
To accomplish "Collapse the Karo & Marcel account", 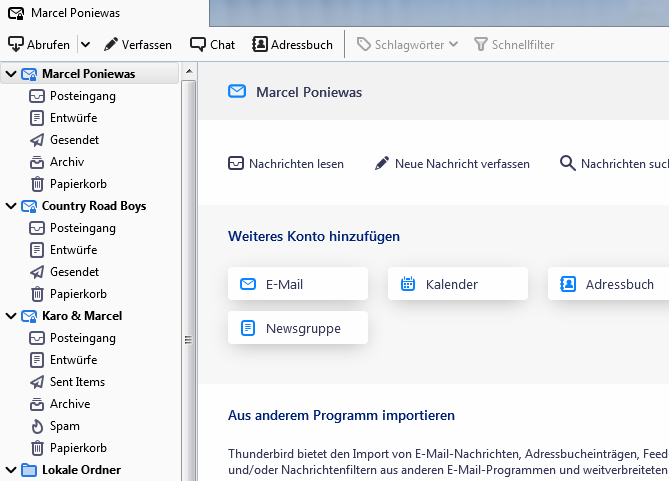I will (x=11, y=316).
